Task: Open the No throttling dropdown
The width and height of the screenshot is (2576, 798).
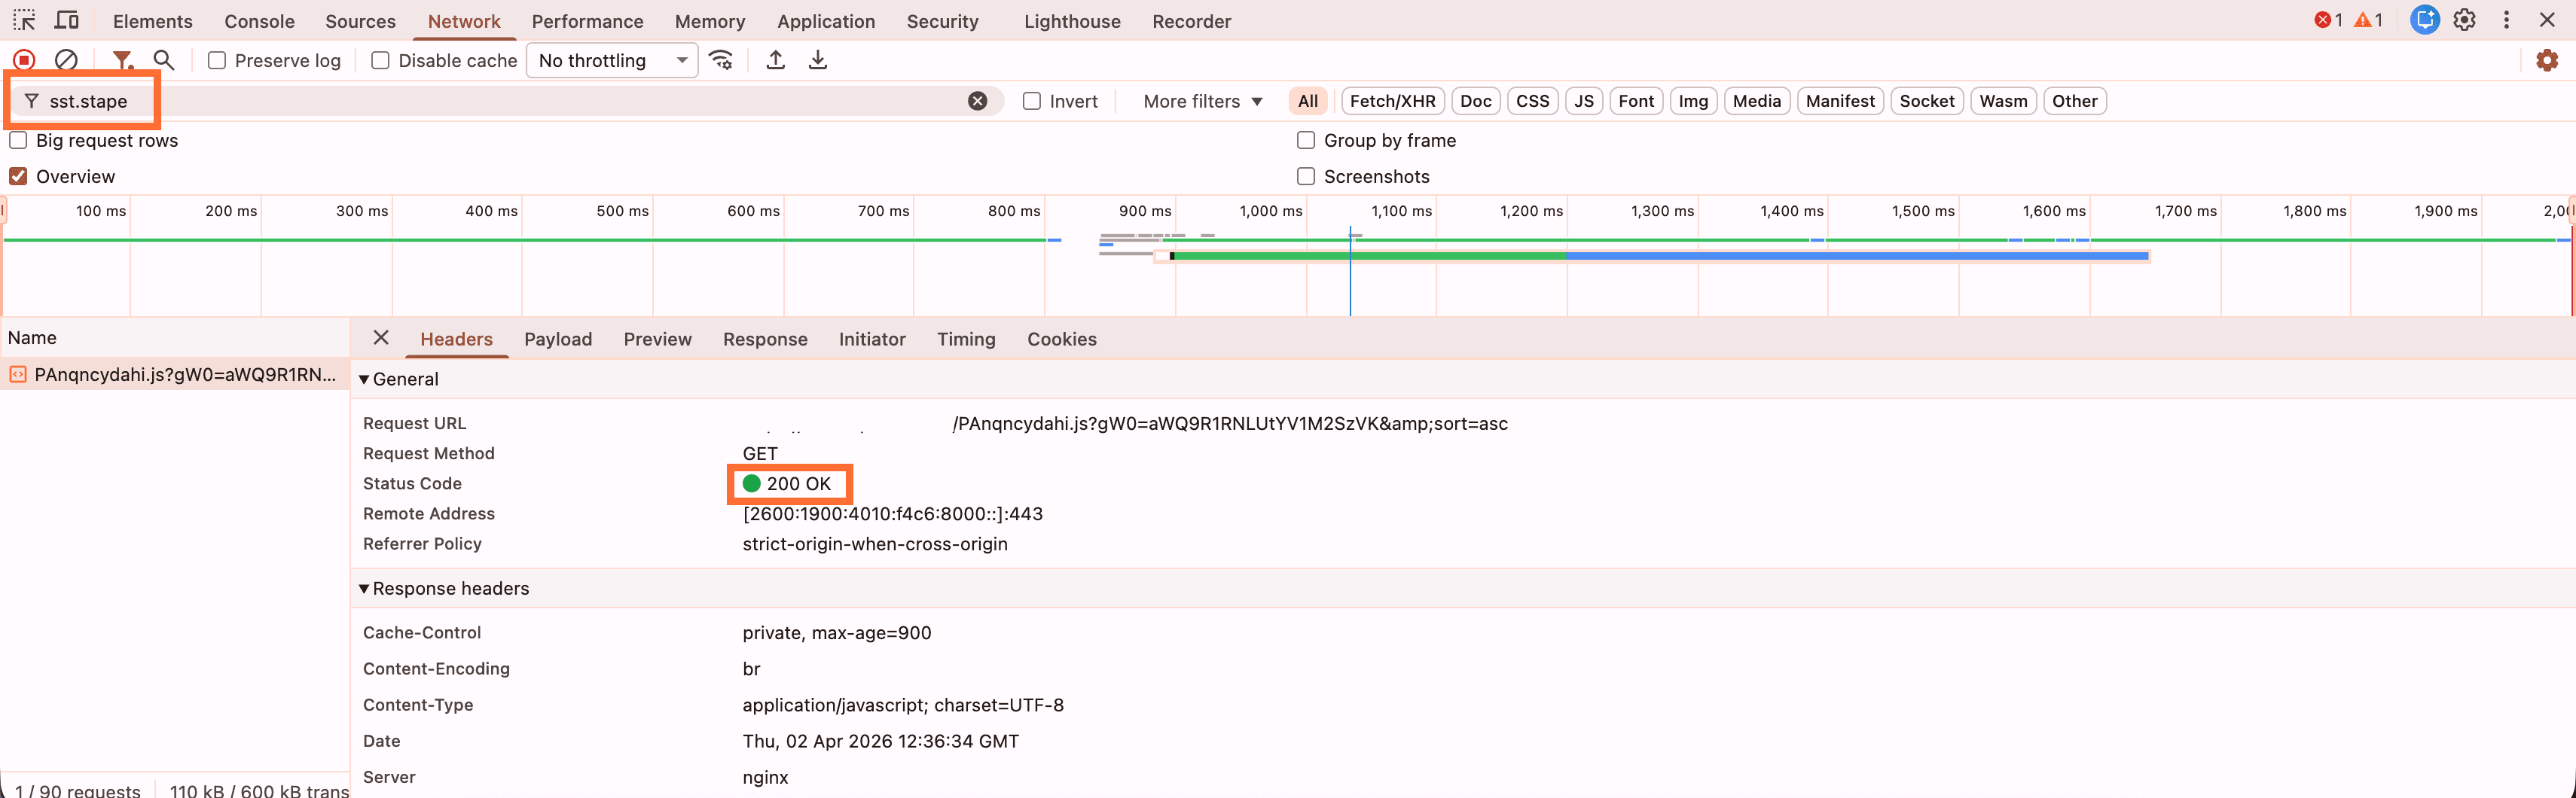Action: pyautogui.click(x=612, y=61)
